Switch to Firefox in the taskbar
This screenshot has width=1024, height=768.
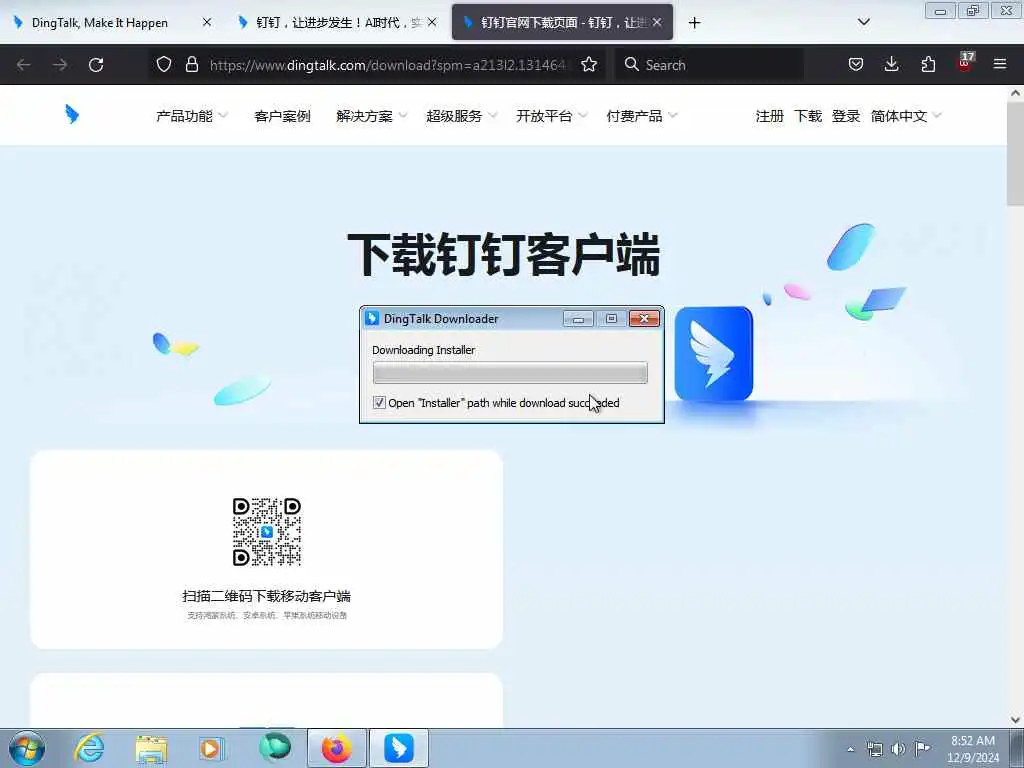pos(337,748)
